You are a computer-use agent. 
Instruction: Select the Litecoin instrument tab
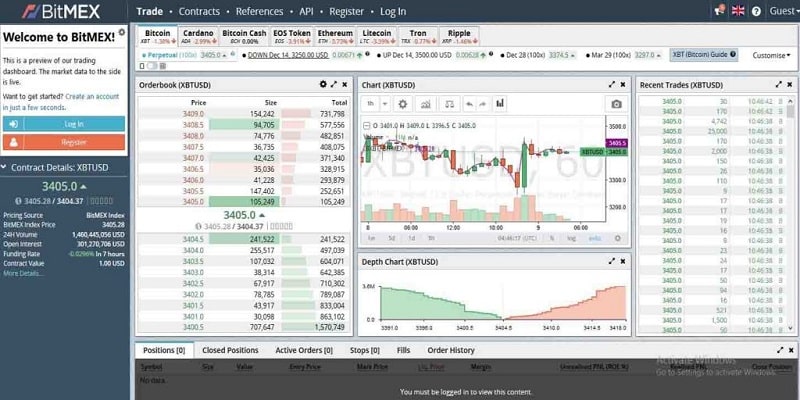(x=377, y=36)
